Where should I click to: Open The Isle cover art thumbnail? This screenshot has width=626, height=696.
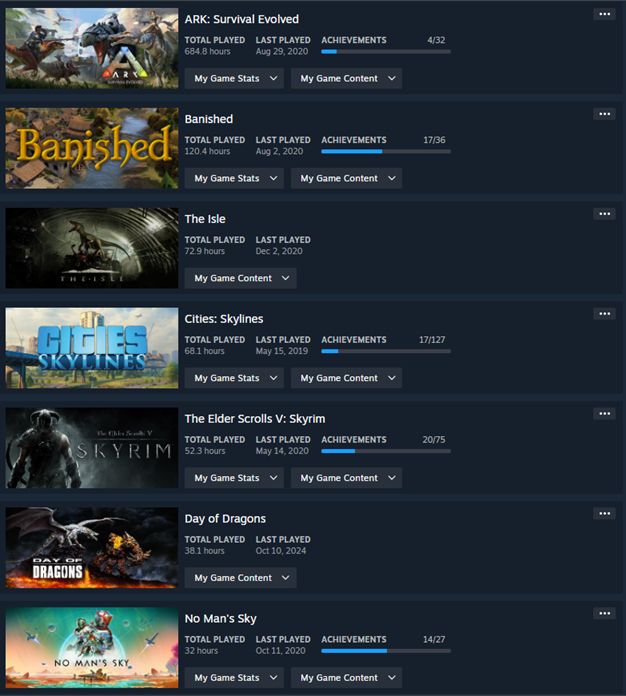pos(92,248)
